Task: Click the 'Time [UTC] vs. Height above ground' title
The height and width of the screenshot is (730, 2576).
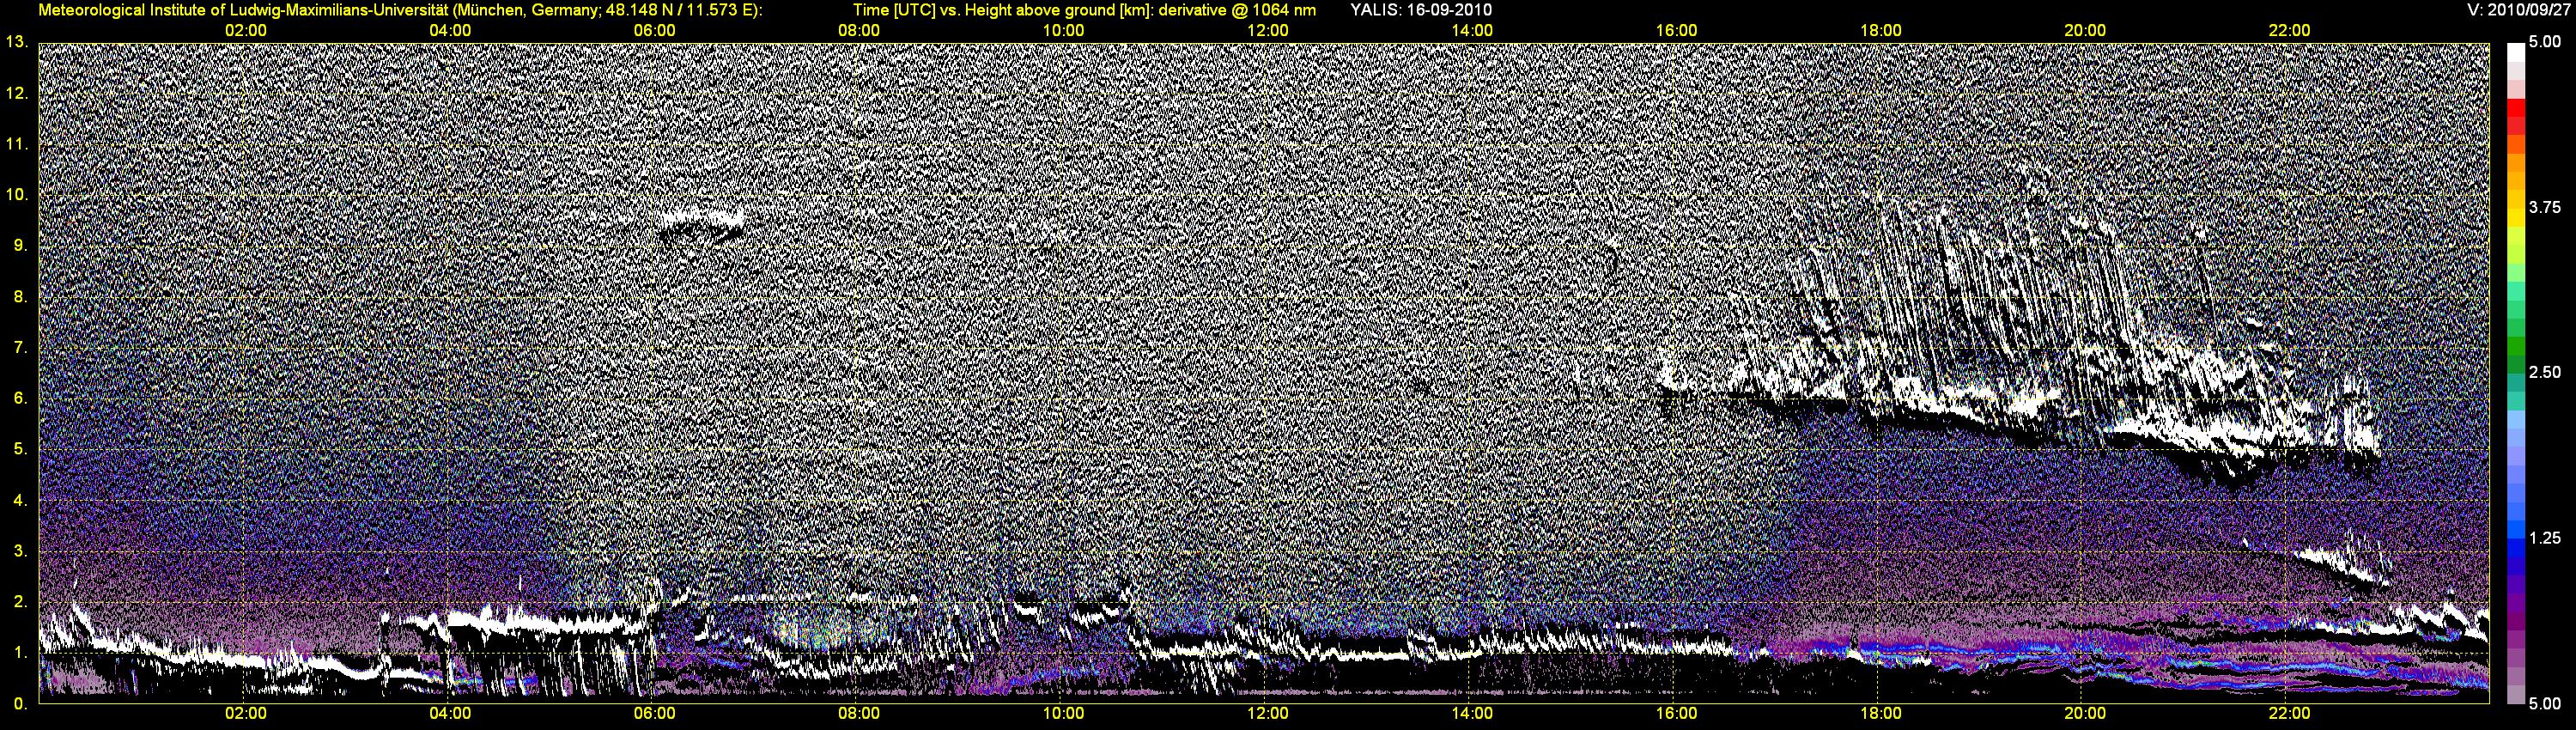Action: coord(1084,10)
